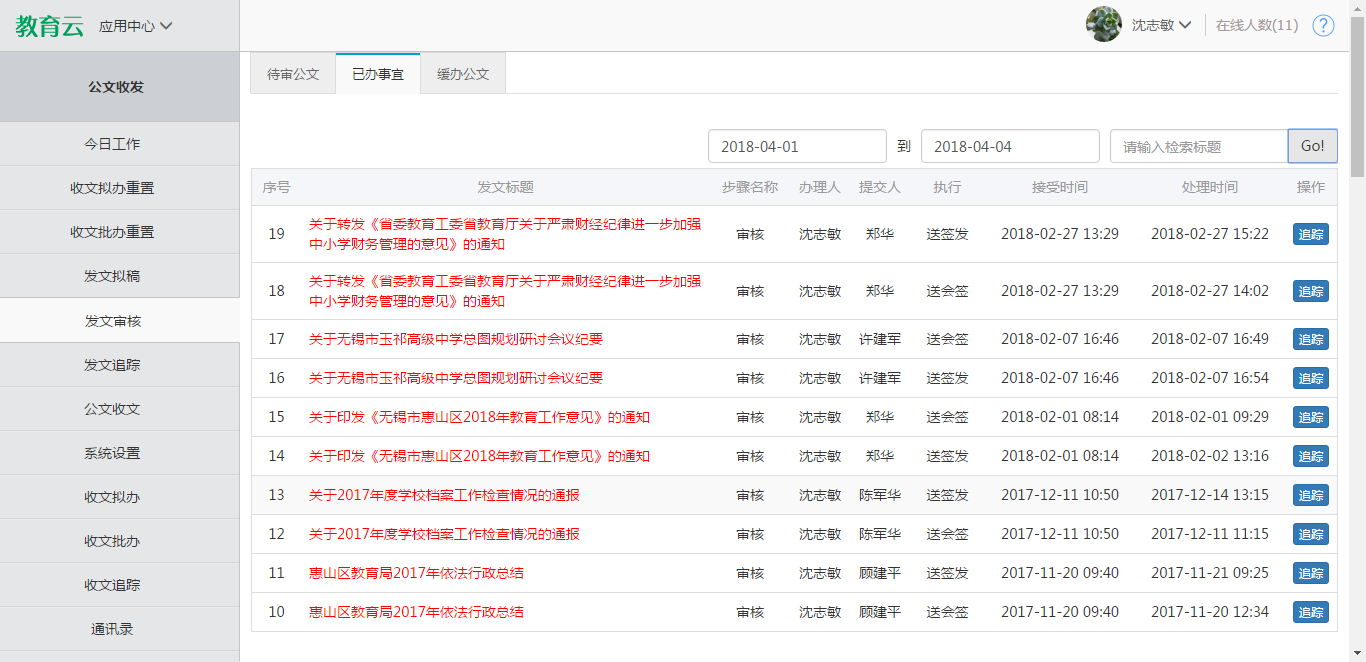Expand the 应用中心 dropdown

[136, 26]
